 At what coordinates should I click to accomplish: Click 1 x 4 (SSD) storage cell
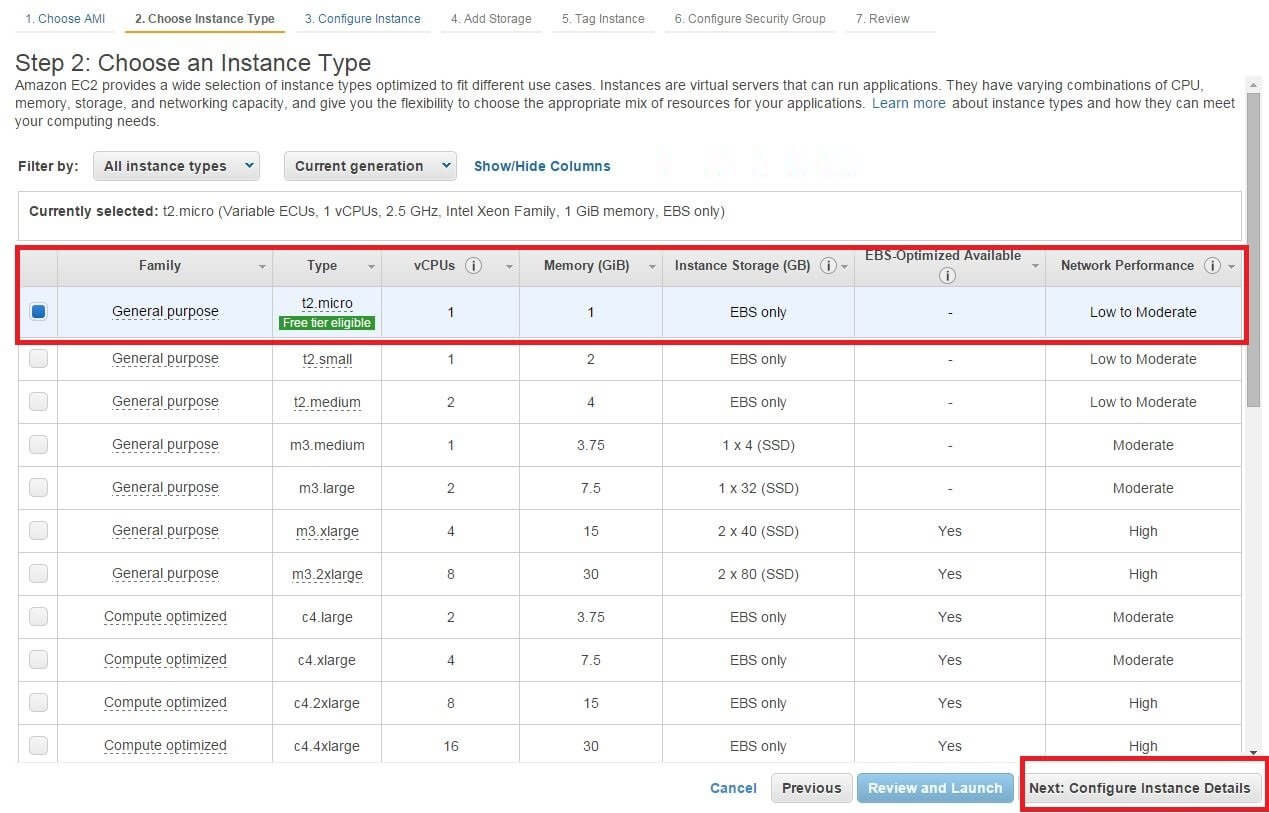[x=758, y=445]
